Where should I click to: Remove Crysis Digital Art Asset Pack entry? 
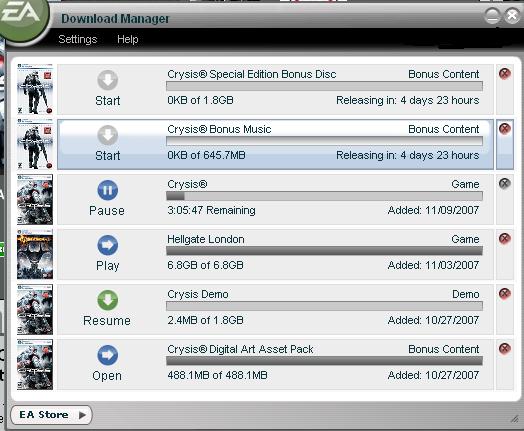[505, 348]
